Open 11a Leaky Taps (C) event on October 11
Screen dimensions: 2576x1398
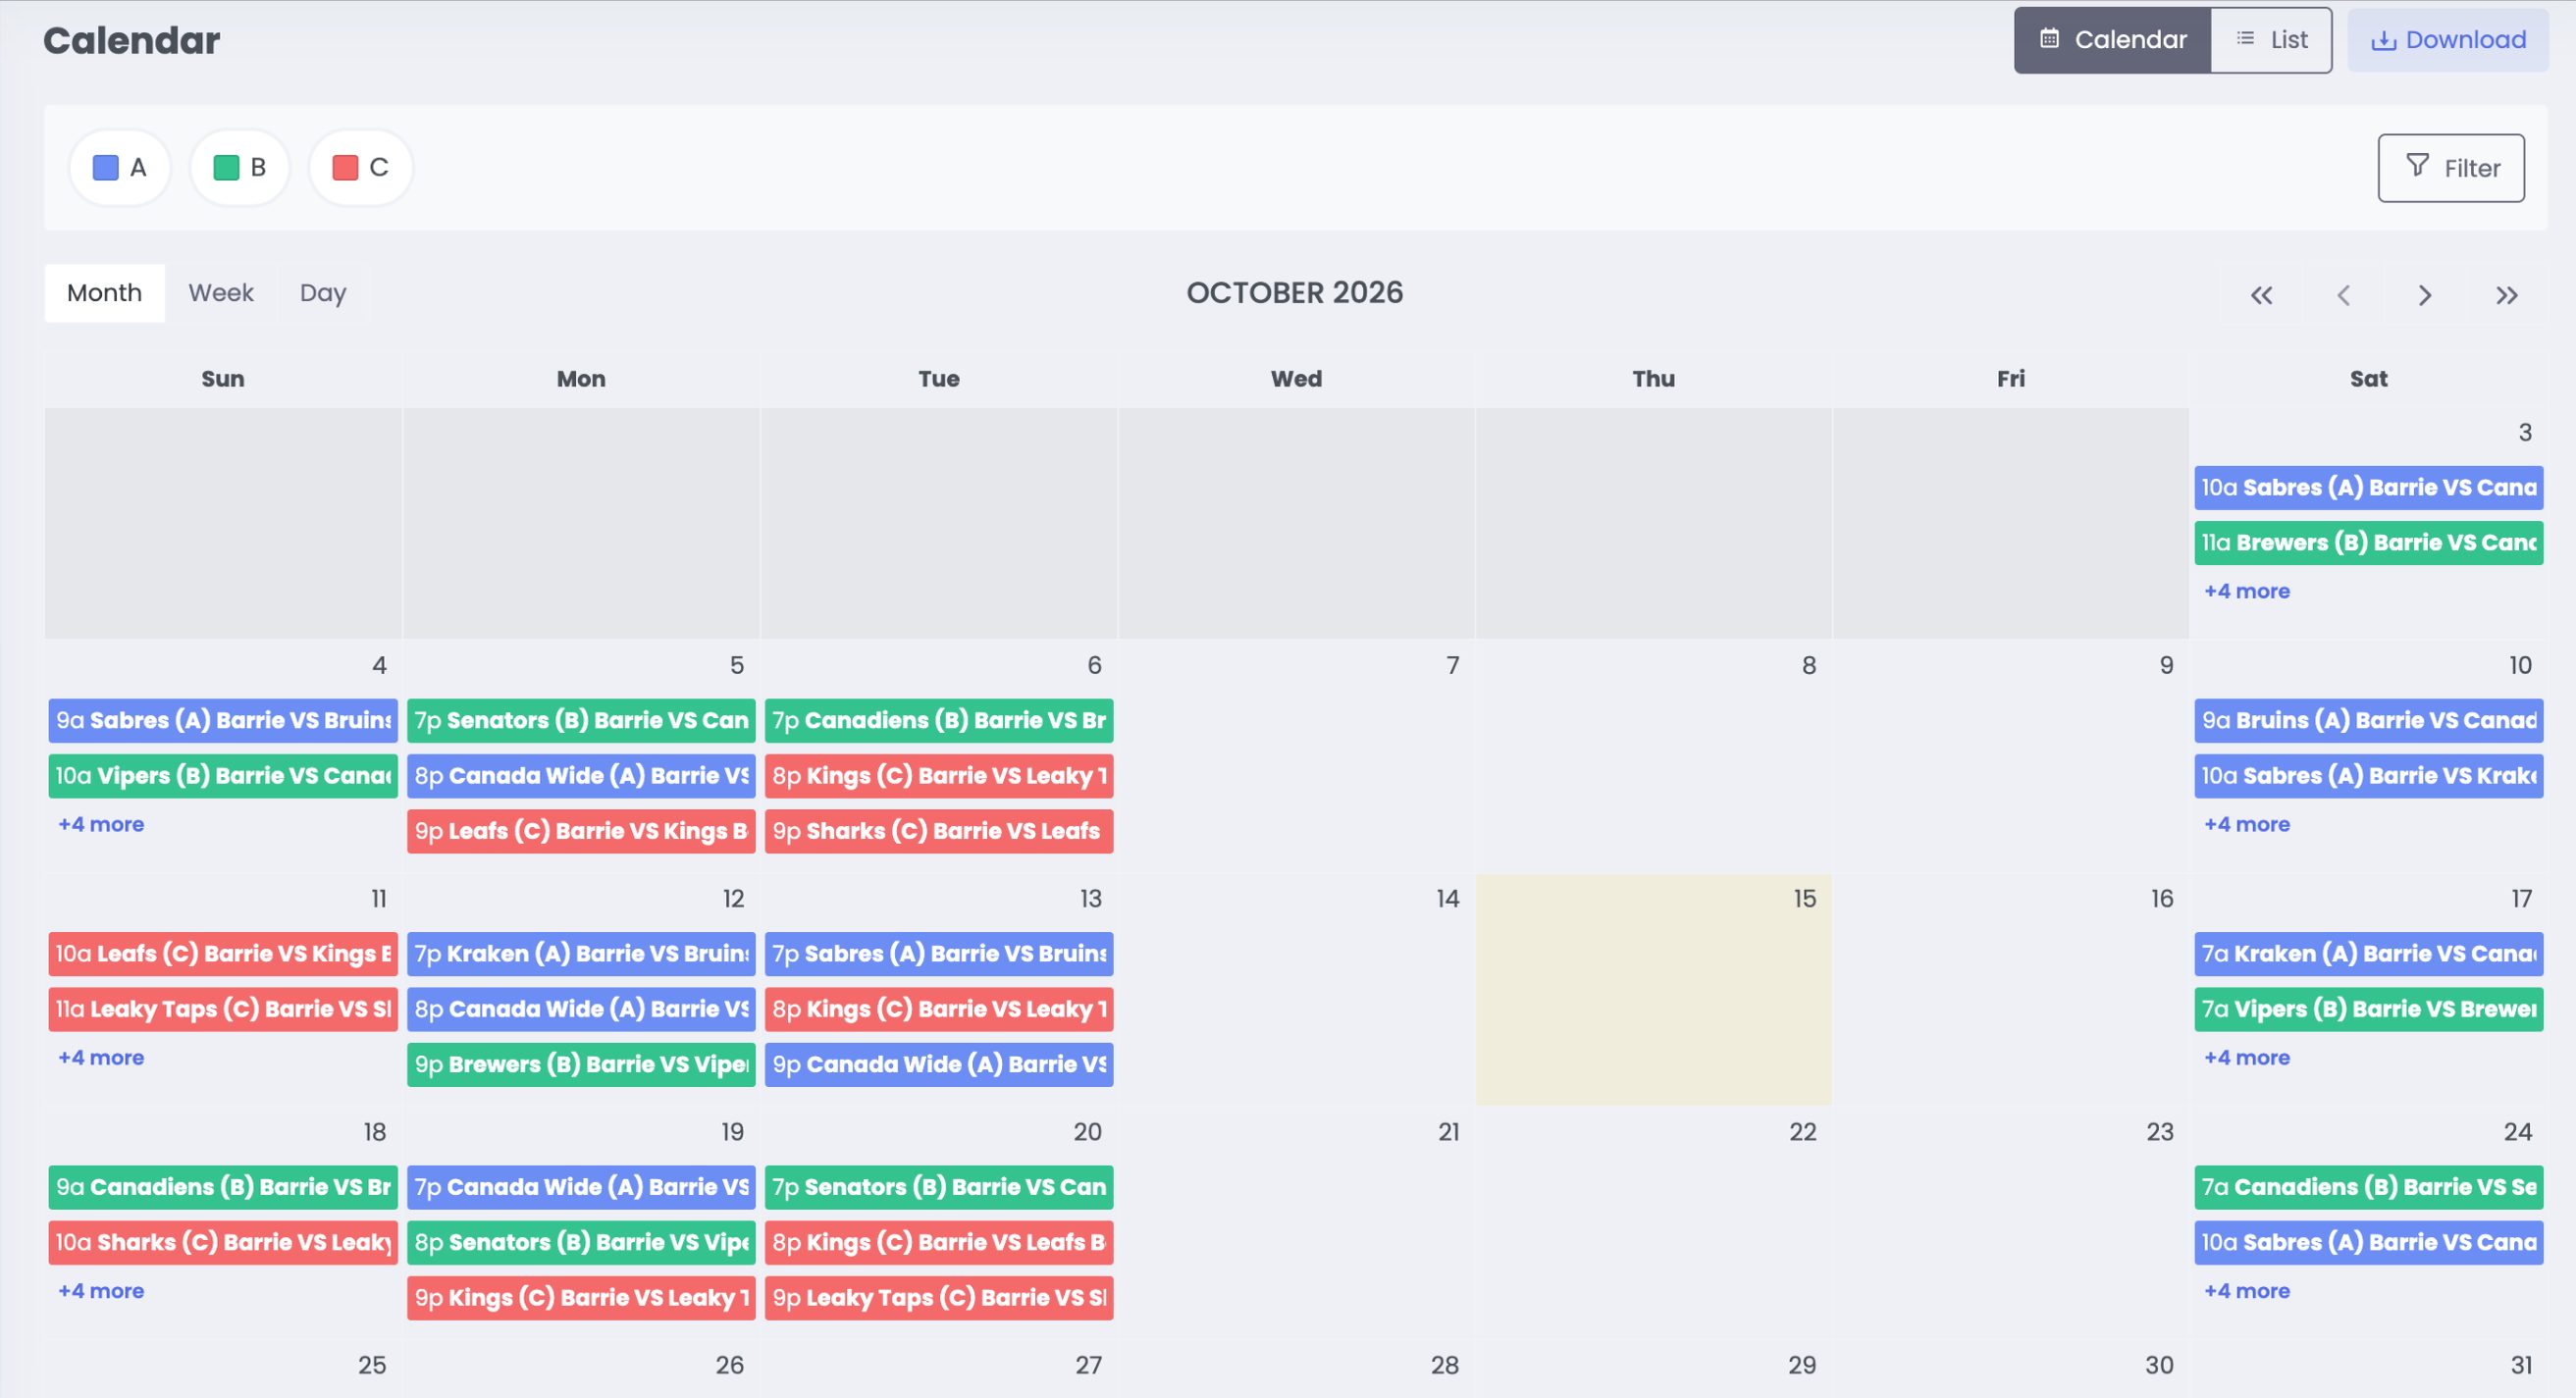pos(223,1009)
